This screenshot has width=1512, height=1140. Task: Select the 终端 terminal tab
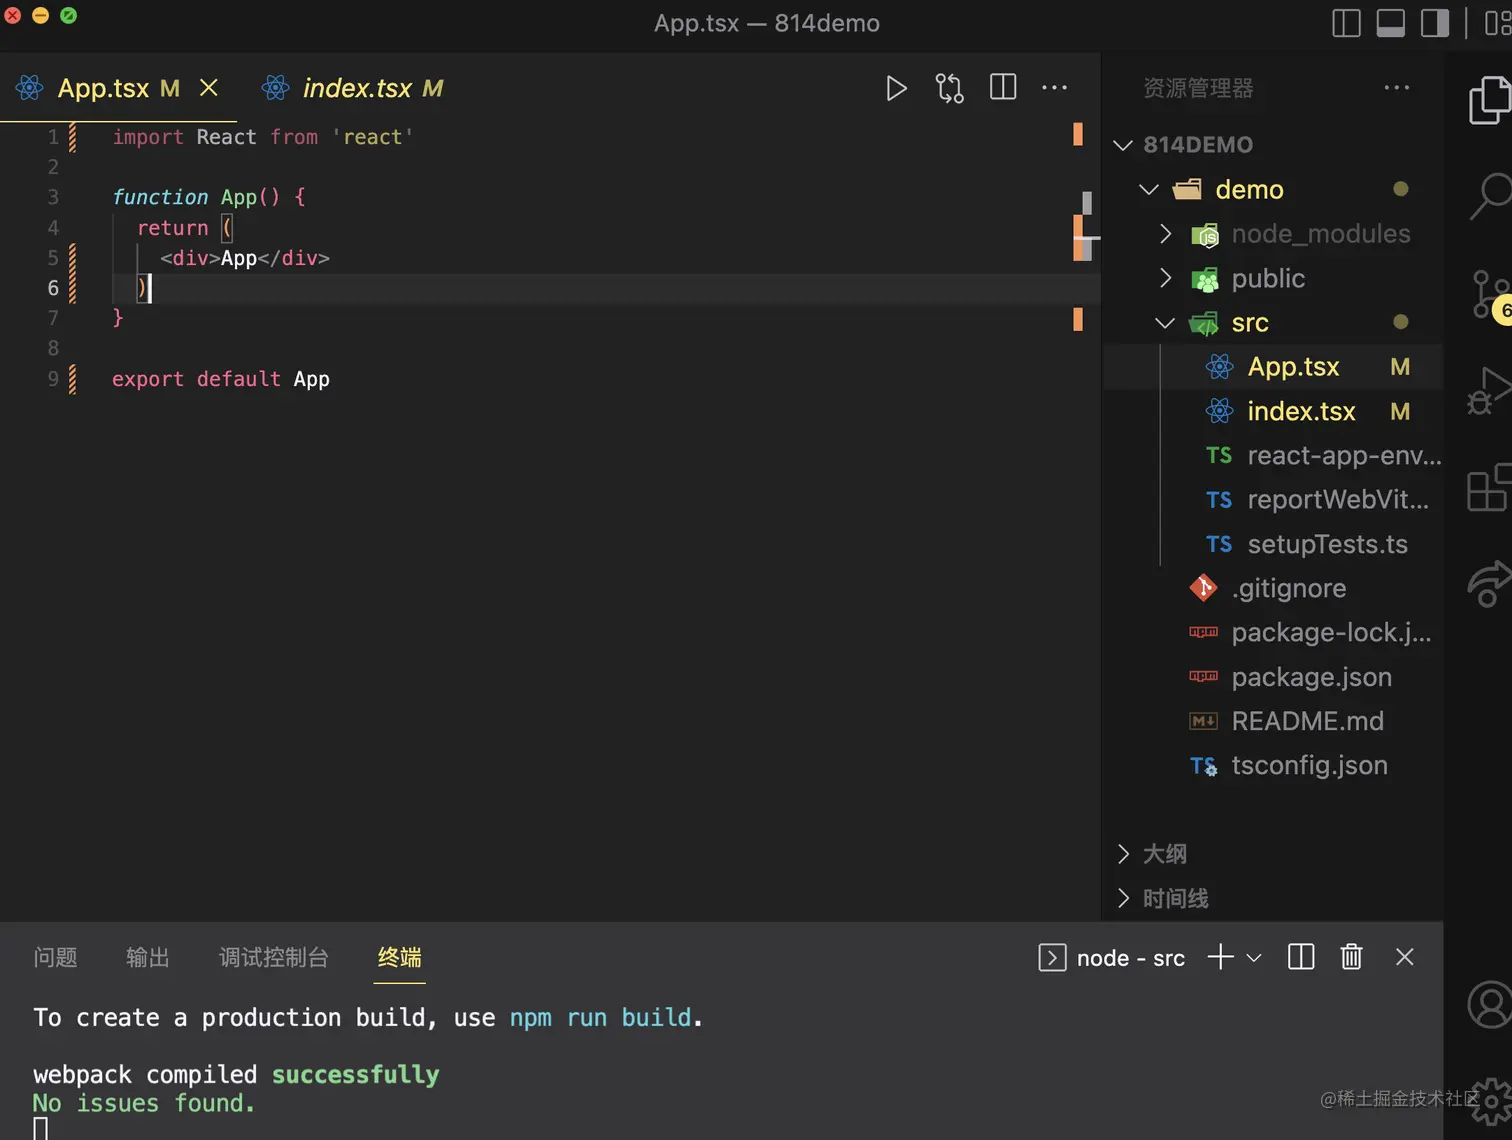click(x=400, y=958)
